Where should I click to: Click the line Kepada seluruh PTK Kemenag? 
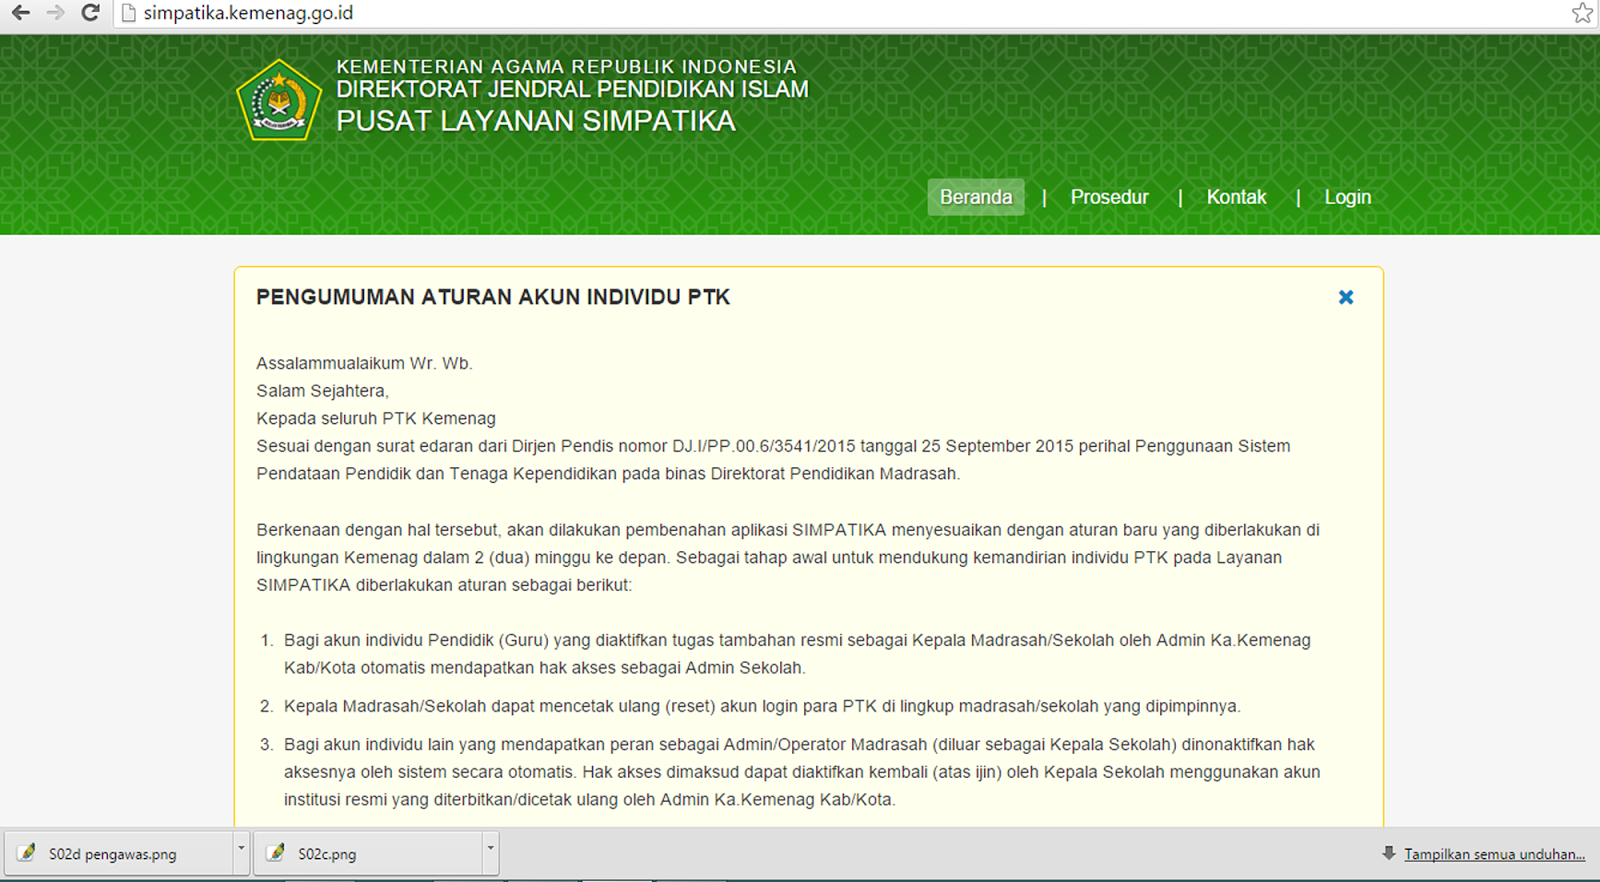tap(376, 418)
